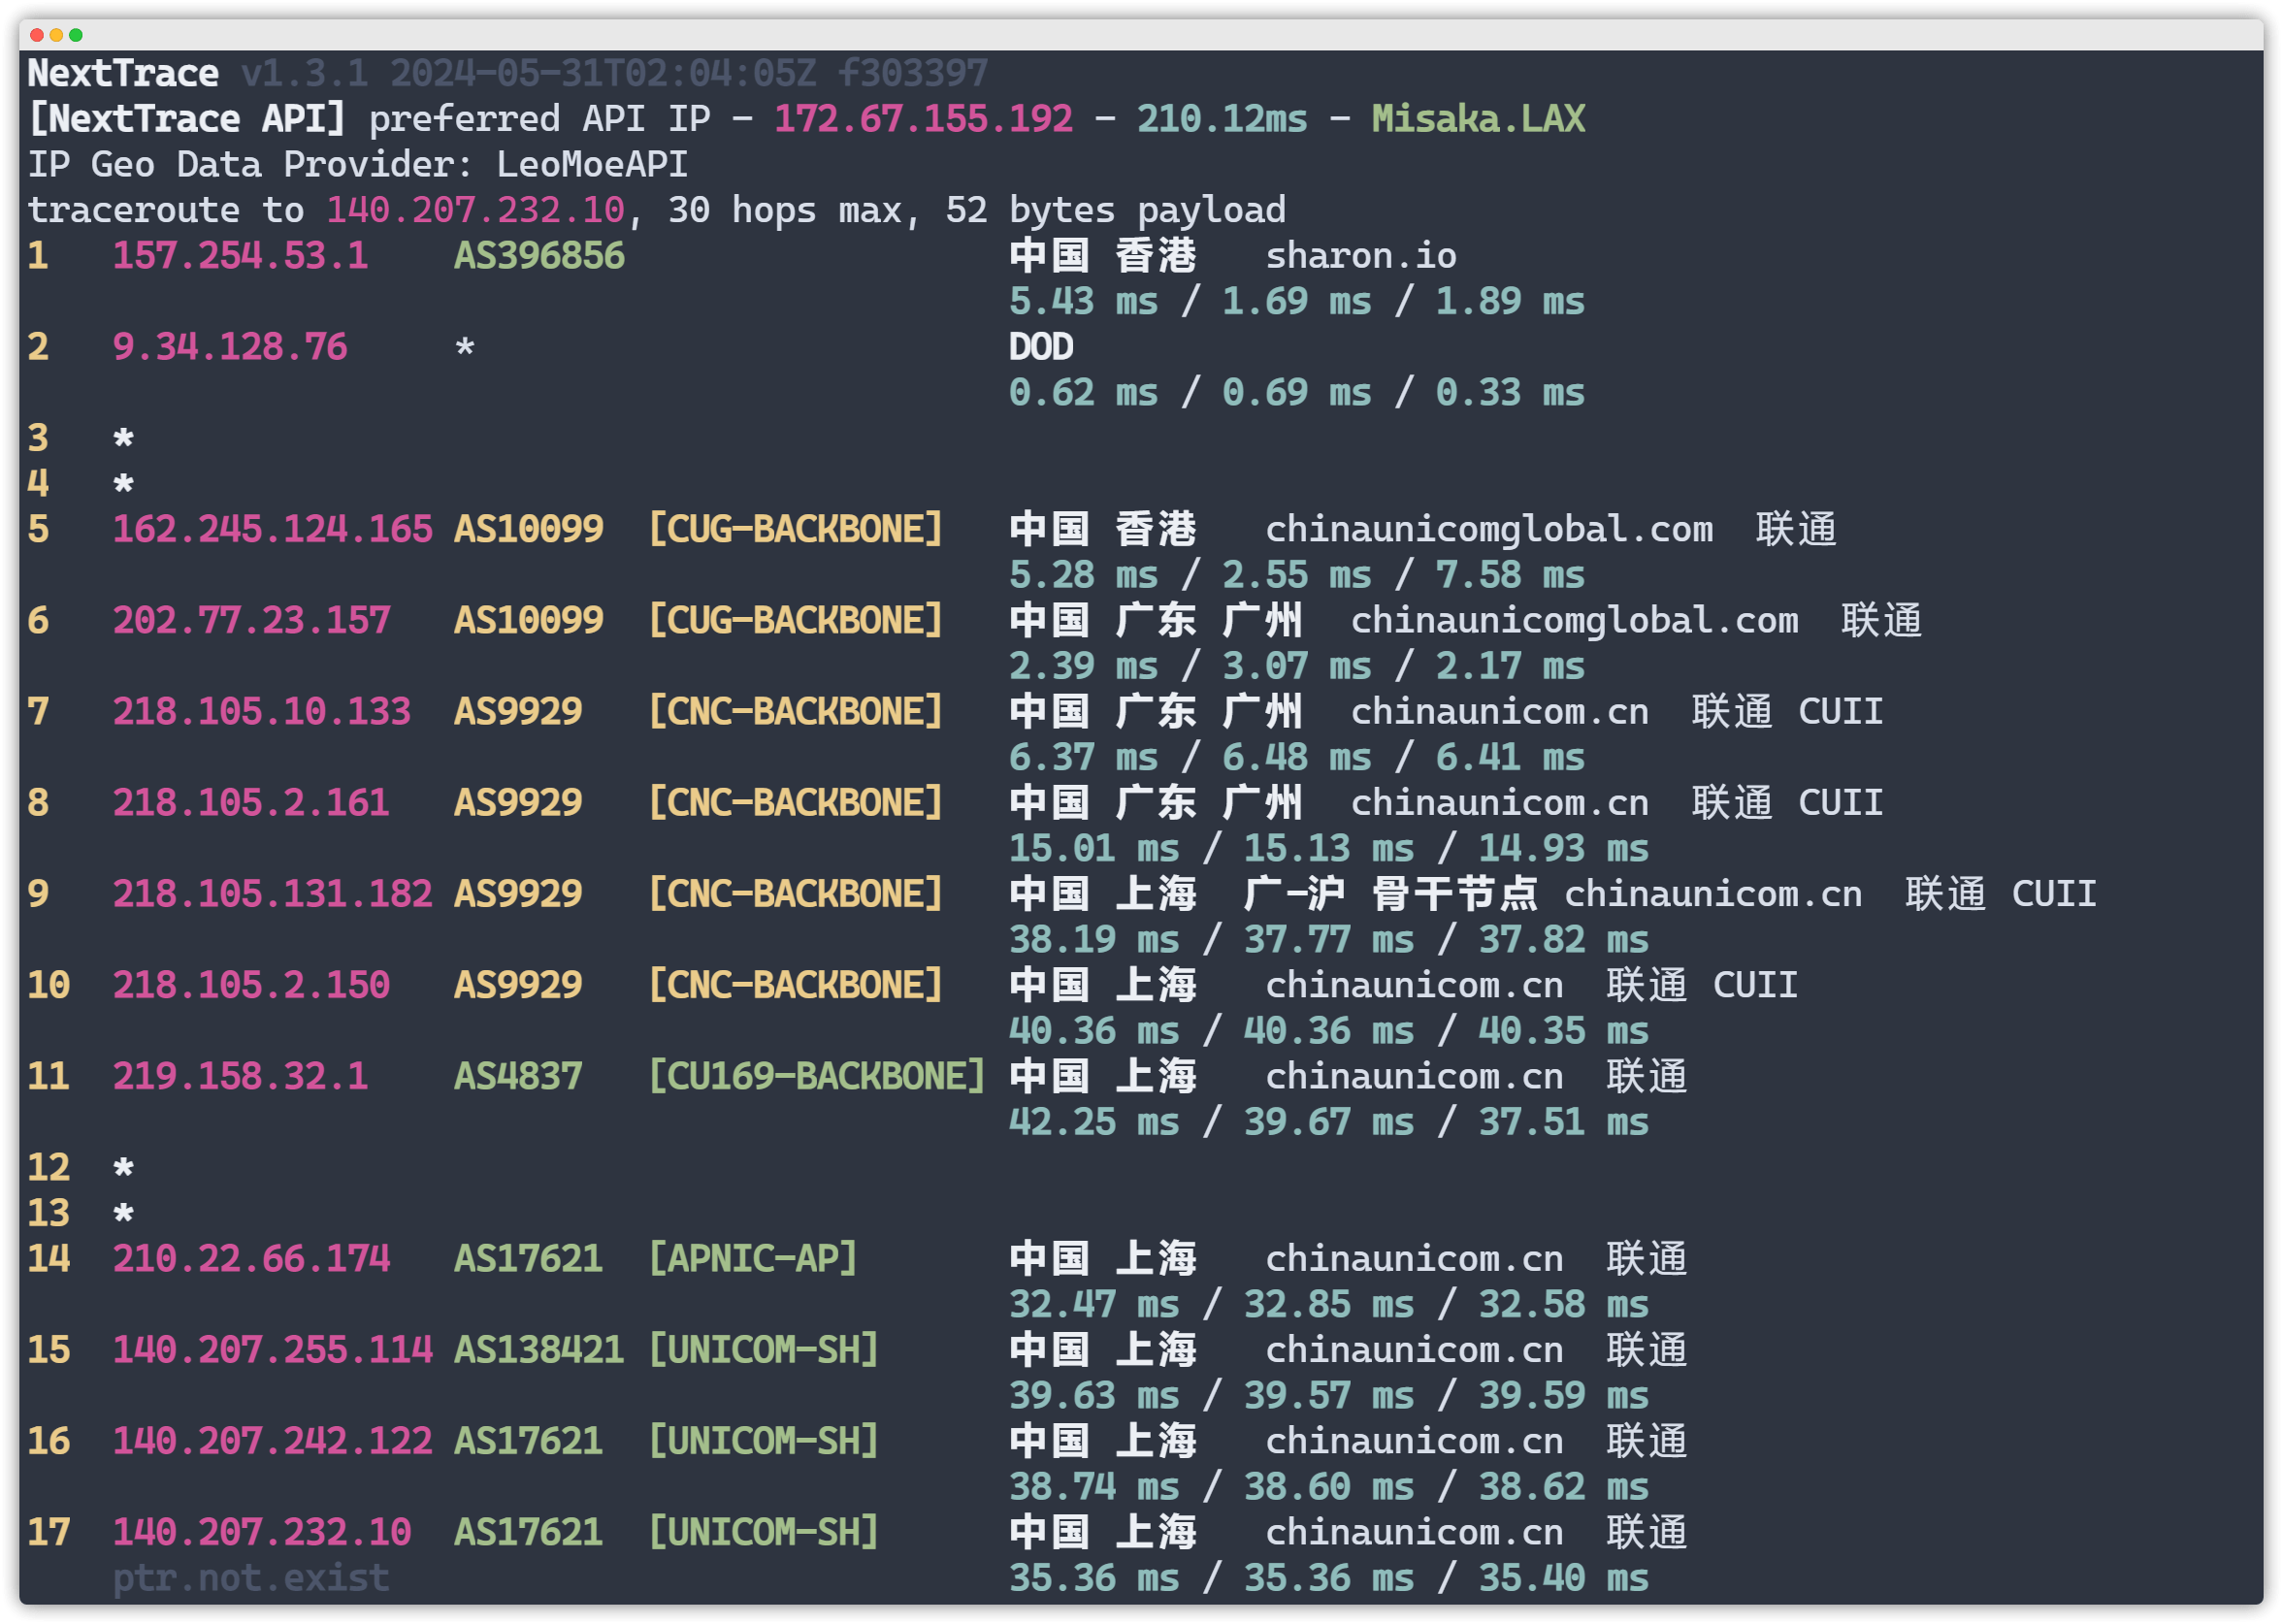
Task: Click hop 14 IP 210.22.66.174
Action: [x=251, y=1258]
